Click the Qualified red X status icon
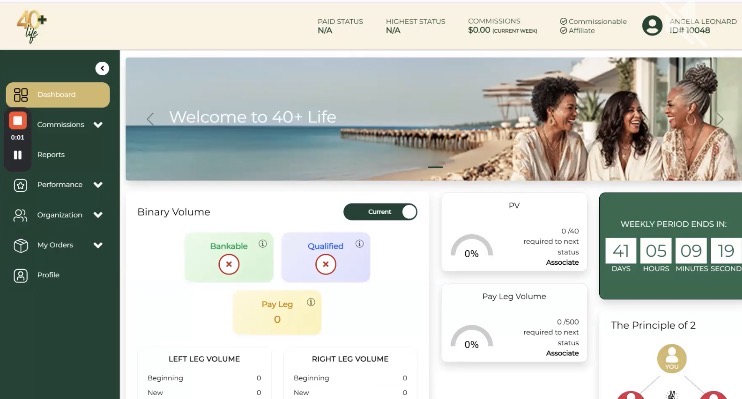742x399 pixels. point(326,264)
